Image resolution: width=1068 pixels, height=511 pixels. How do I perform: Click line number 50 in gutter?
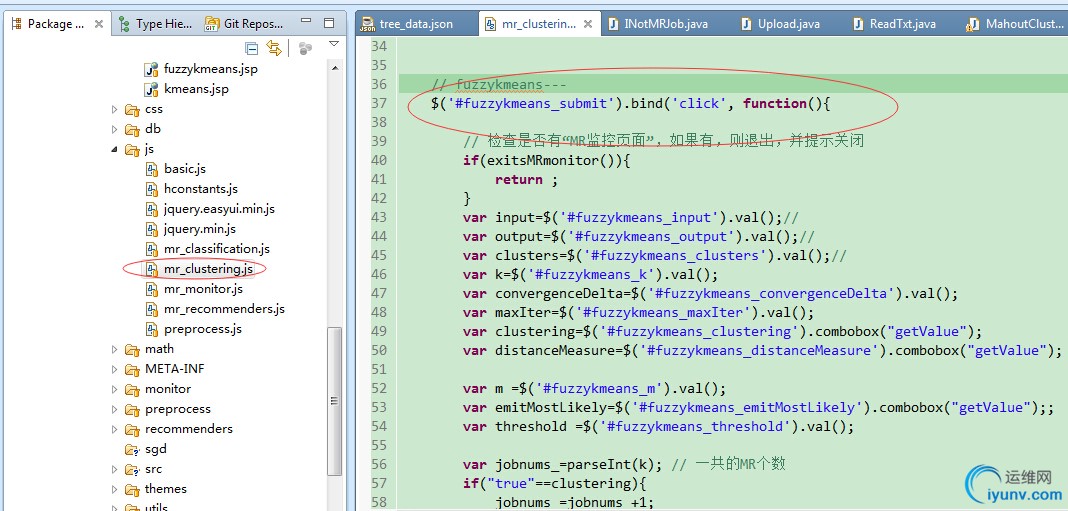[x=378, y=350]
